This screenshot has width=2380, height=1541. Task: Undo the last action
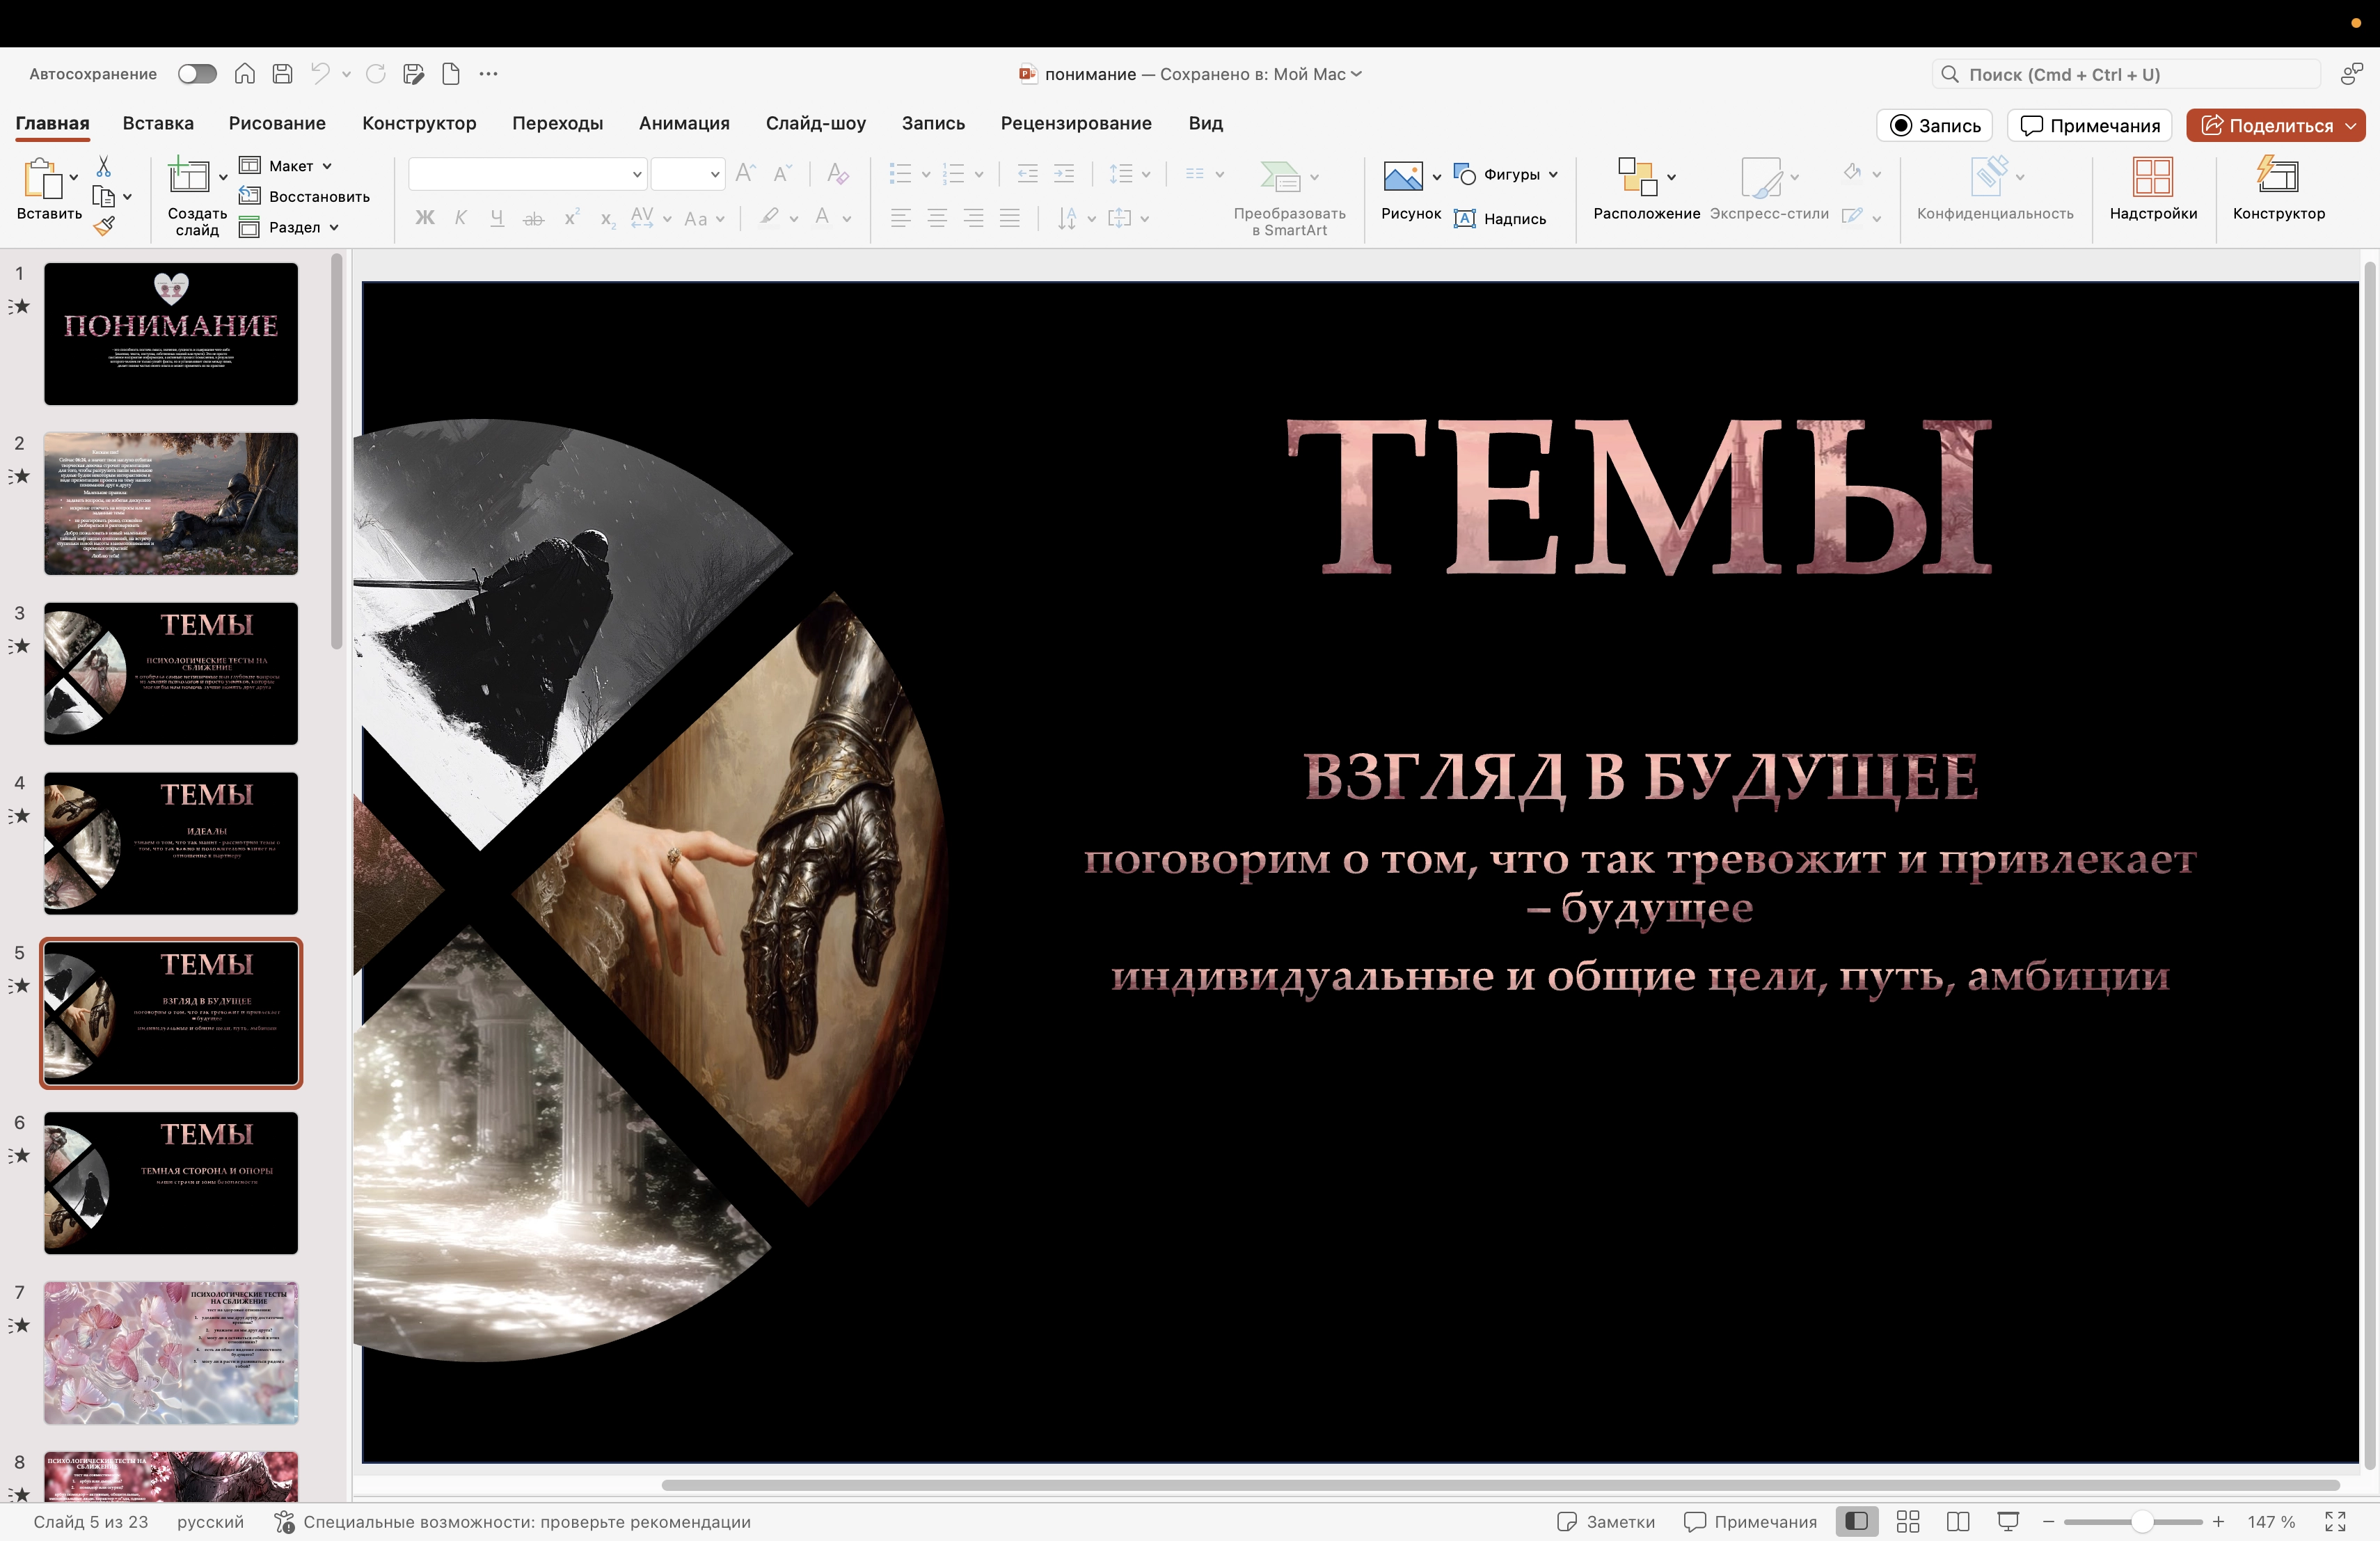point(320,73)
